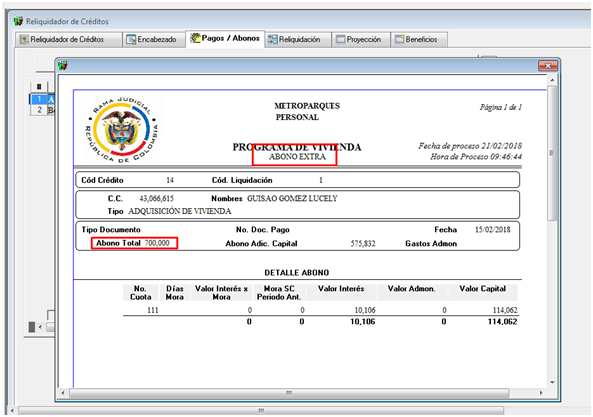Click the Reliquidador de Créditos title bar icon
The height and width of the screenshot is (417, 593).
pyautogui.click(x=19, y=21)
